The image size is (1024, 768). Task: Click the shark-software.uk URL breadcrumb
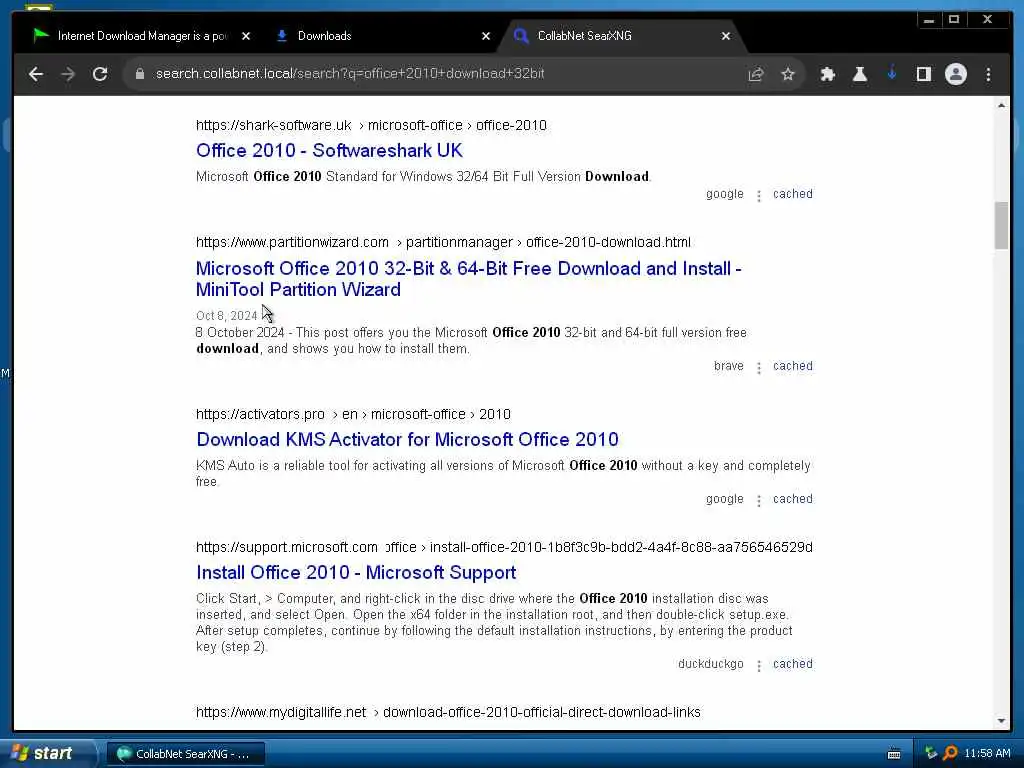tap(371, 125)
